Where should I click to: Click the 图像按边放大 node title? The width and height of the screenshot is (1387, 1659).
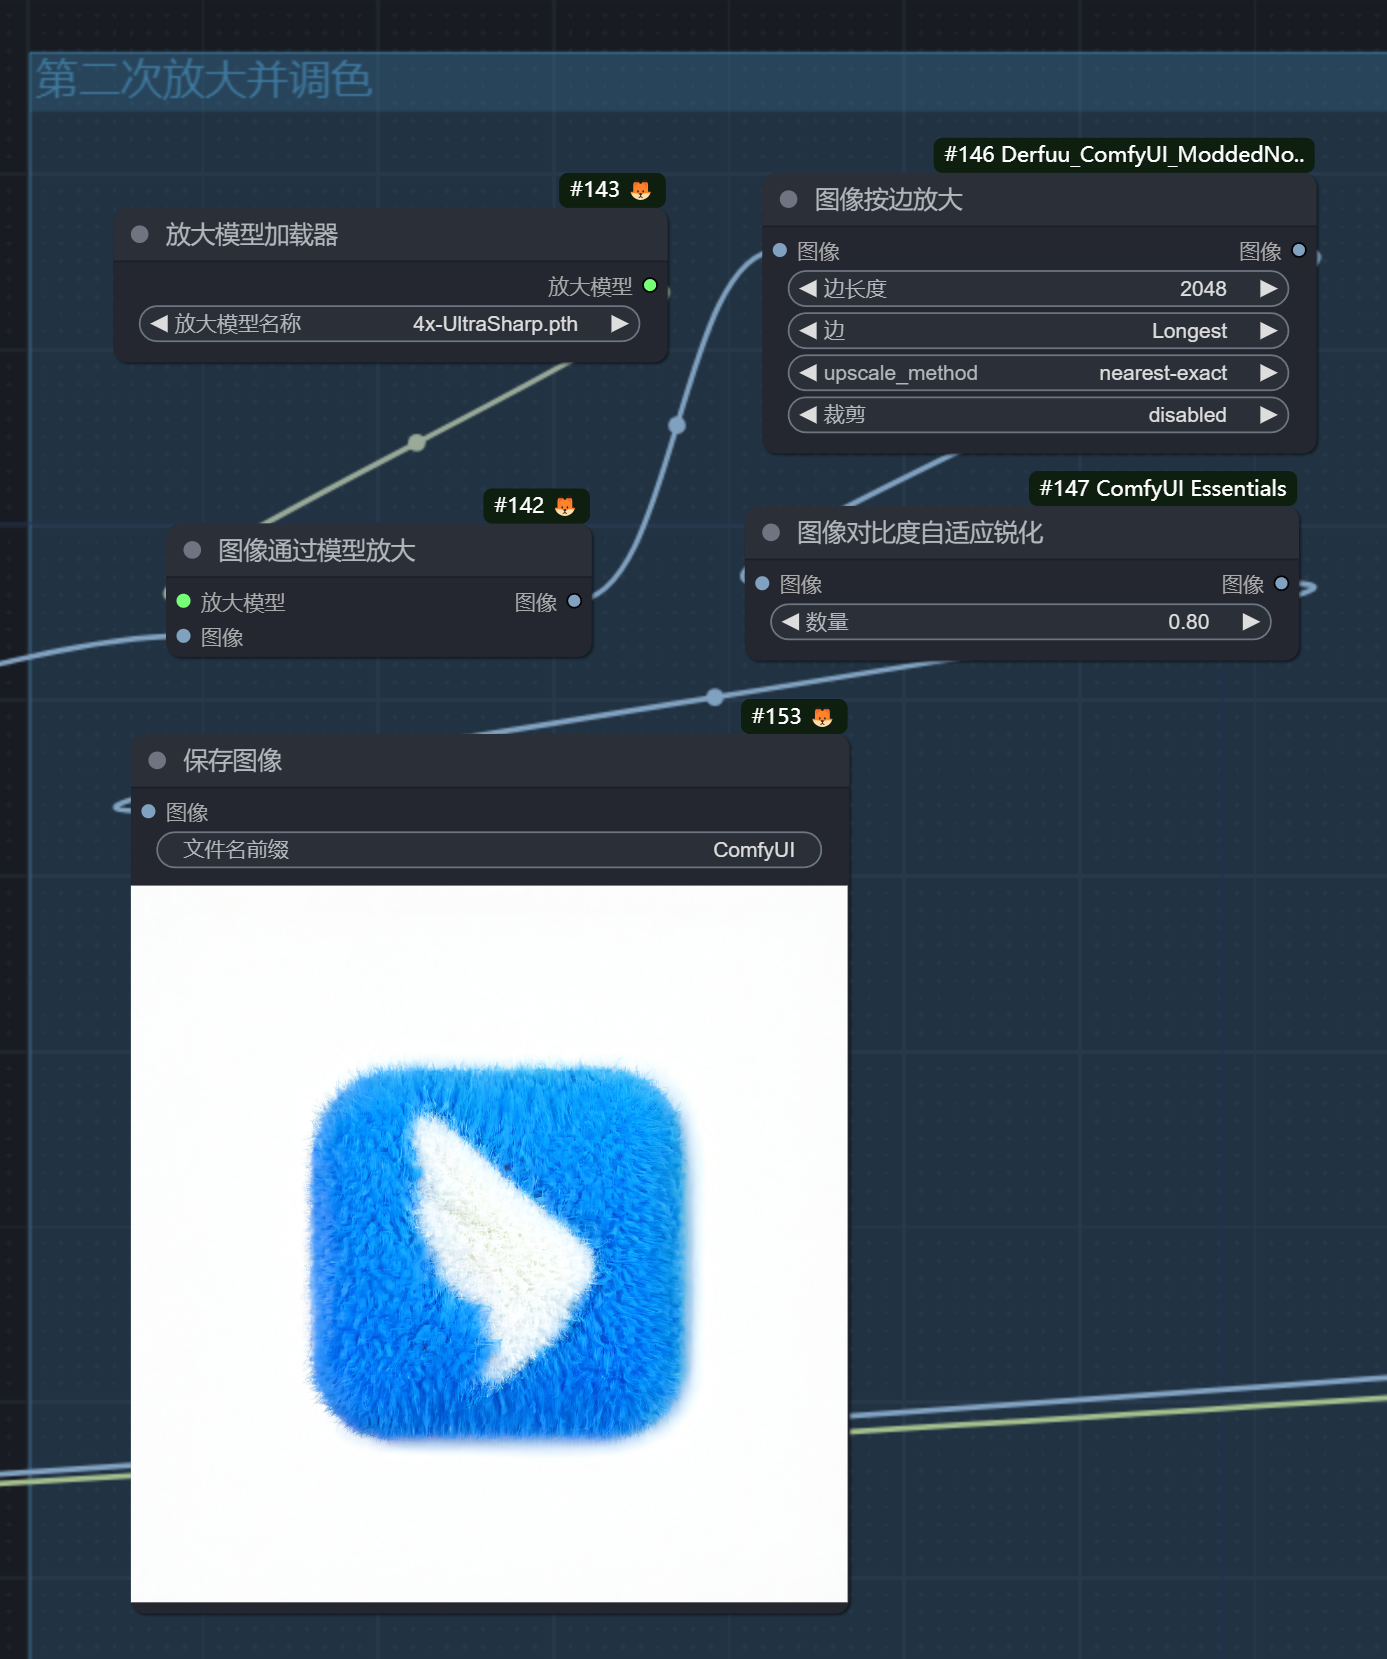(x=888, y=199)
